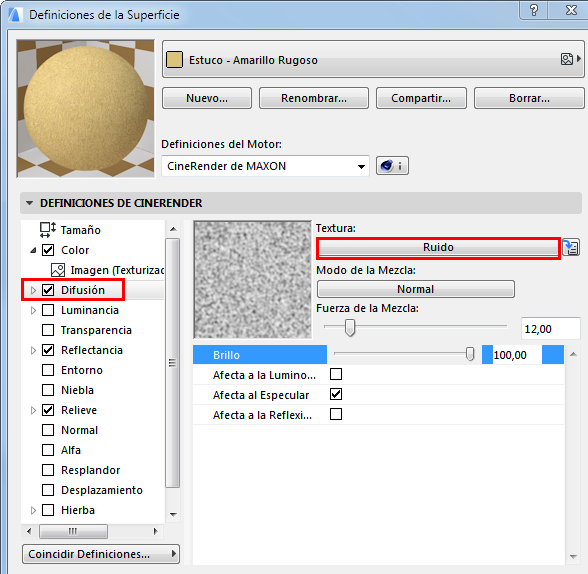The image size is (588, 574).
Task: Click the texture load icon next to Ruido
Action: tap(571, 247)
